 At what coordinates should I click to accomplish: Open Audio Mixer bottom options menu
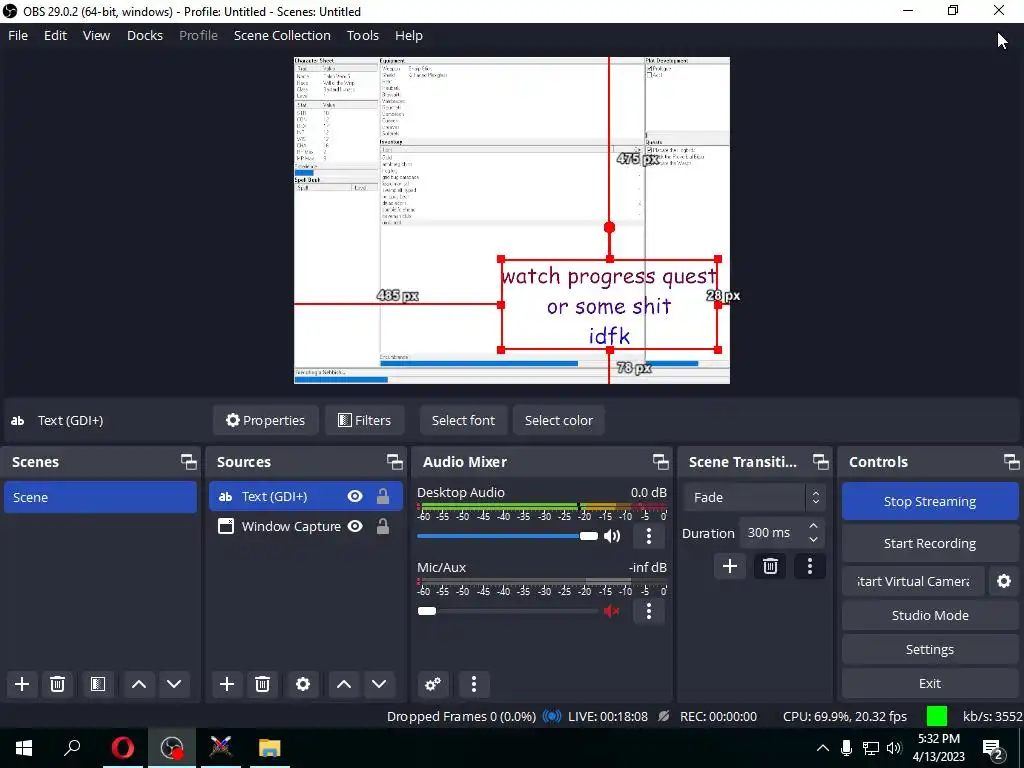(x=474, y=684)
